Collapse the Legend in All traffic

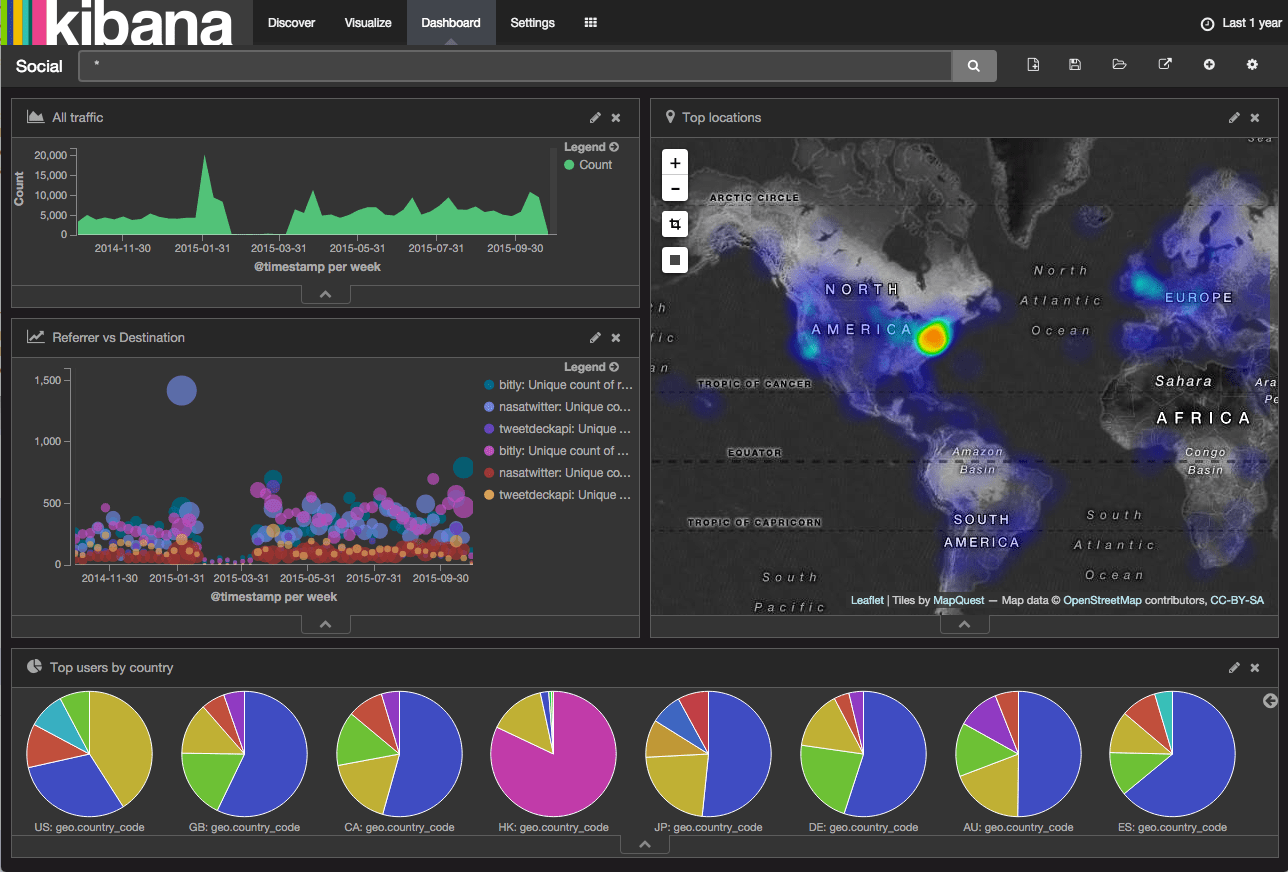(x=616, y=146)
